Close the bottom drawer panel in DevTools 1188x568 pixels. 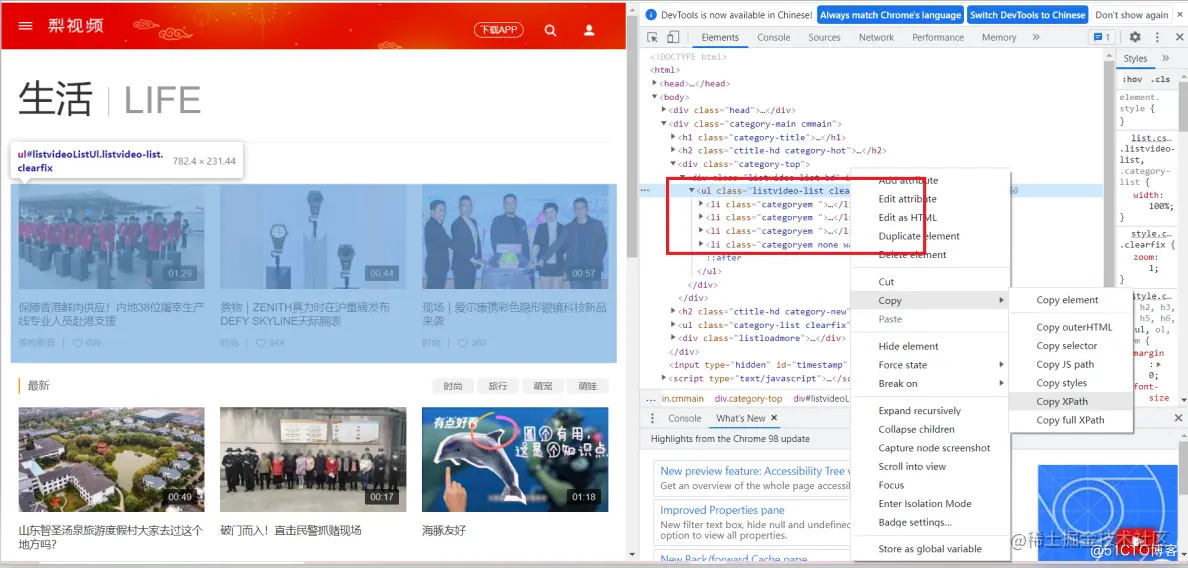[x=1178, y=418]
